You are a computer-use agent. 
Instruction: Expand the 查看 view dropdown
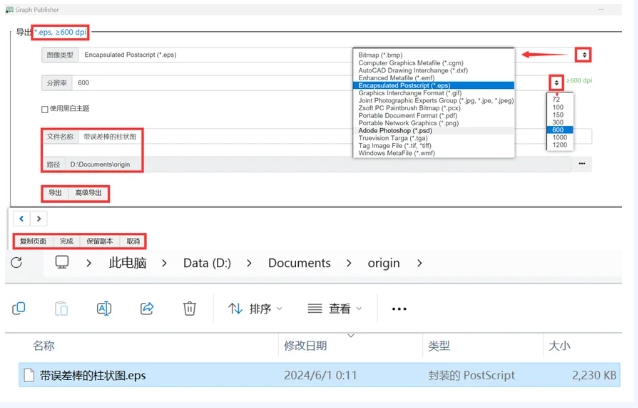pos(334,309)
